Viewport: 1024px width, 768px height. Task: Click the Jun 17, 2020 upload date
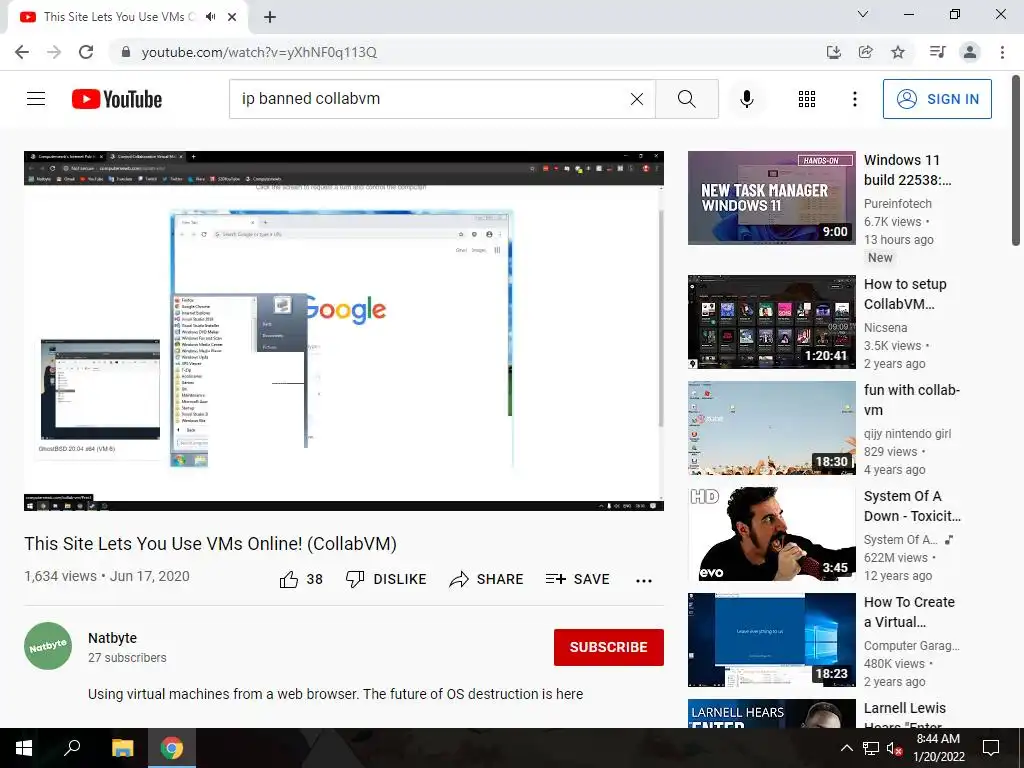pyautogui.click(x=150, y=576)
